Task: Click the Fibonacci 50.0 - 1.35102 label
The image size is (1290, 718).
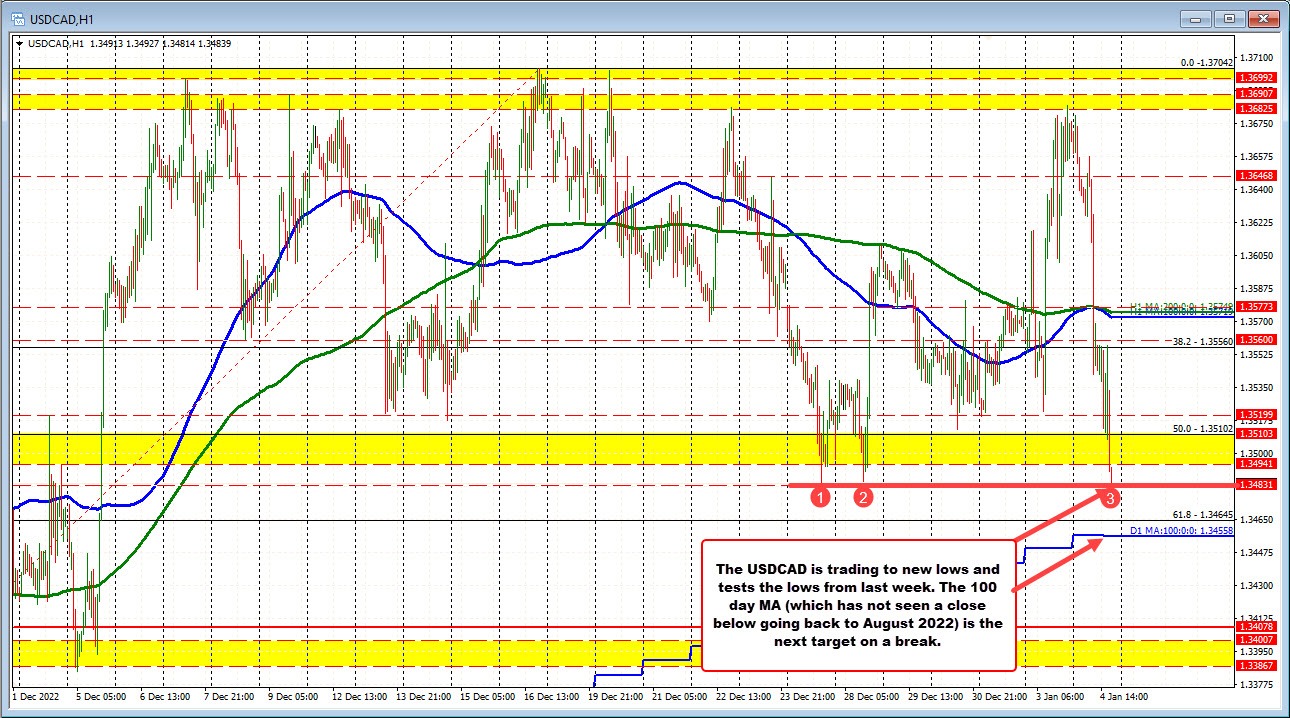Action: tap(1204, 428)
